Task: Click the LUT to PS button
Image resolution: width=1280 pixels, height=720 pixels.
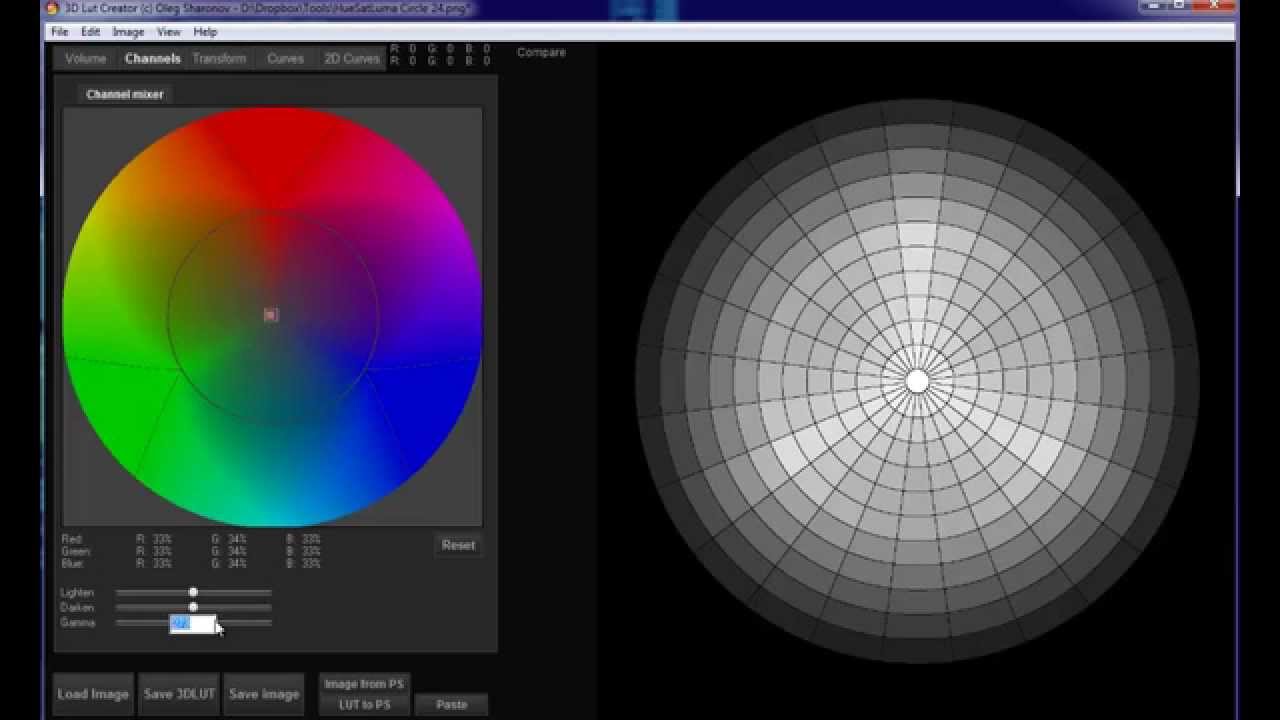Action: 364,705
